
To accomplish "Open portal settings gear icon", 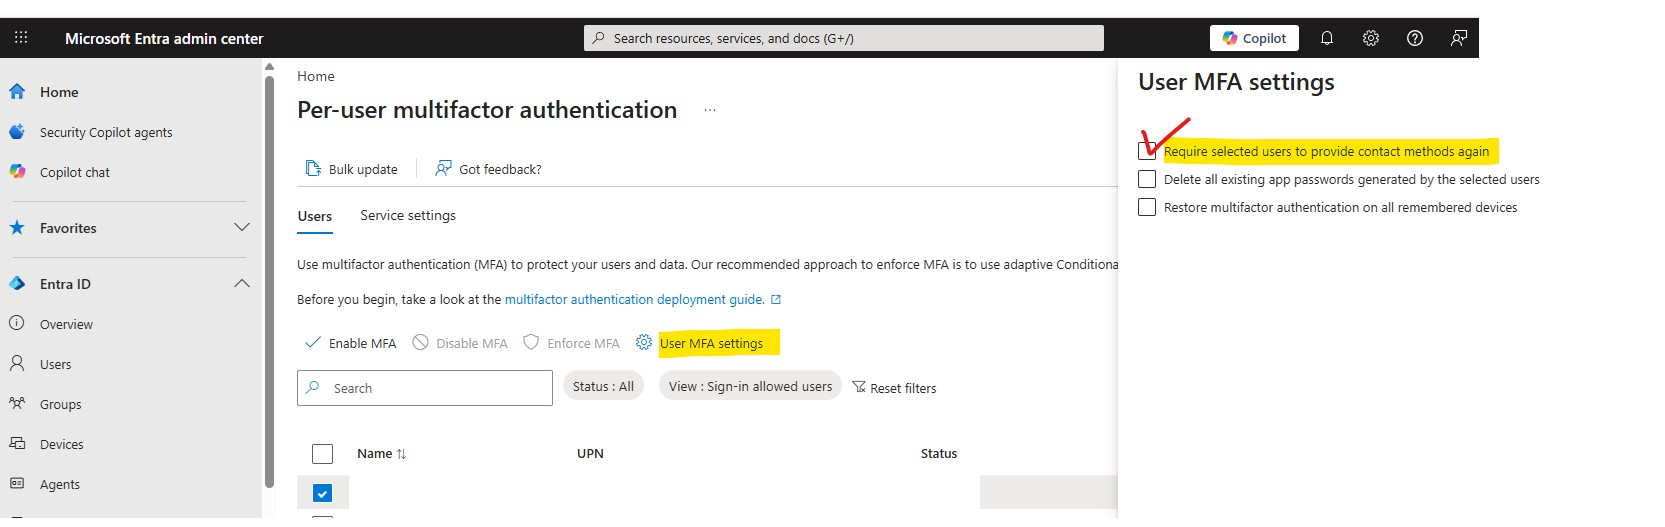I will click(1371, 38).
